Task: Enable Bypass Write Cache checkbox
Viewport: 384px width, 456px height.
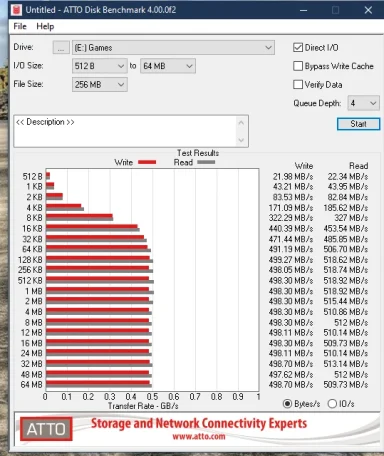Action: (x=298, y=66)
